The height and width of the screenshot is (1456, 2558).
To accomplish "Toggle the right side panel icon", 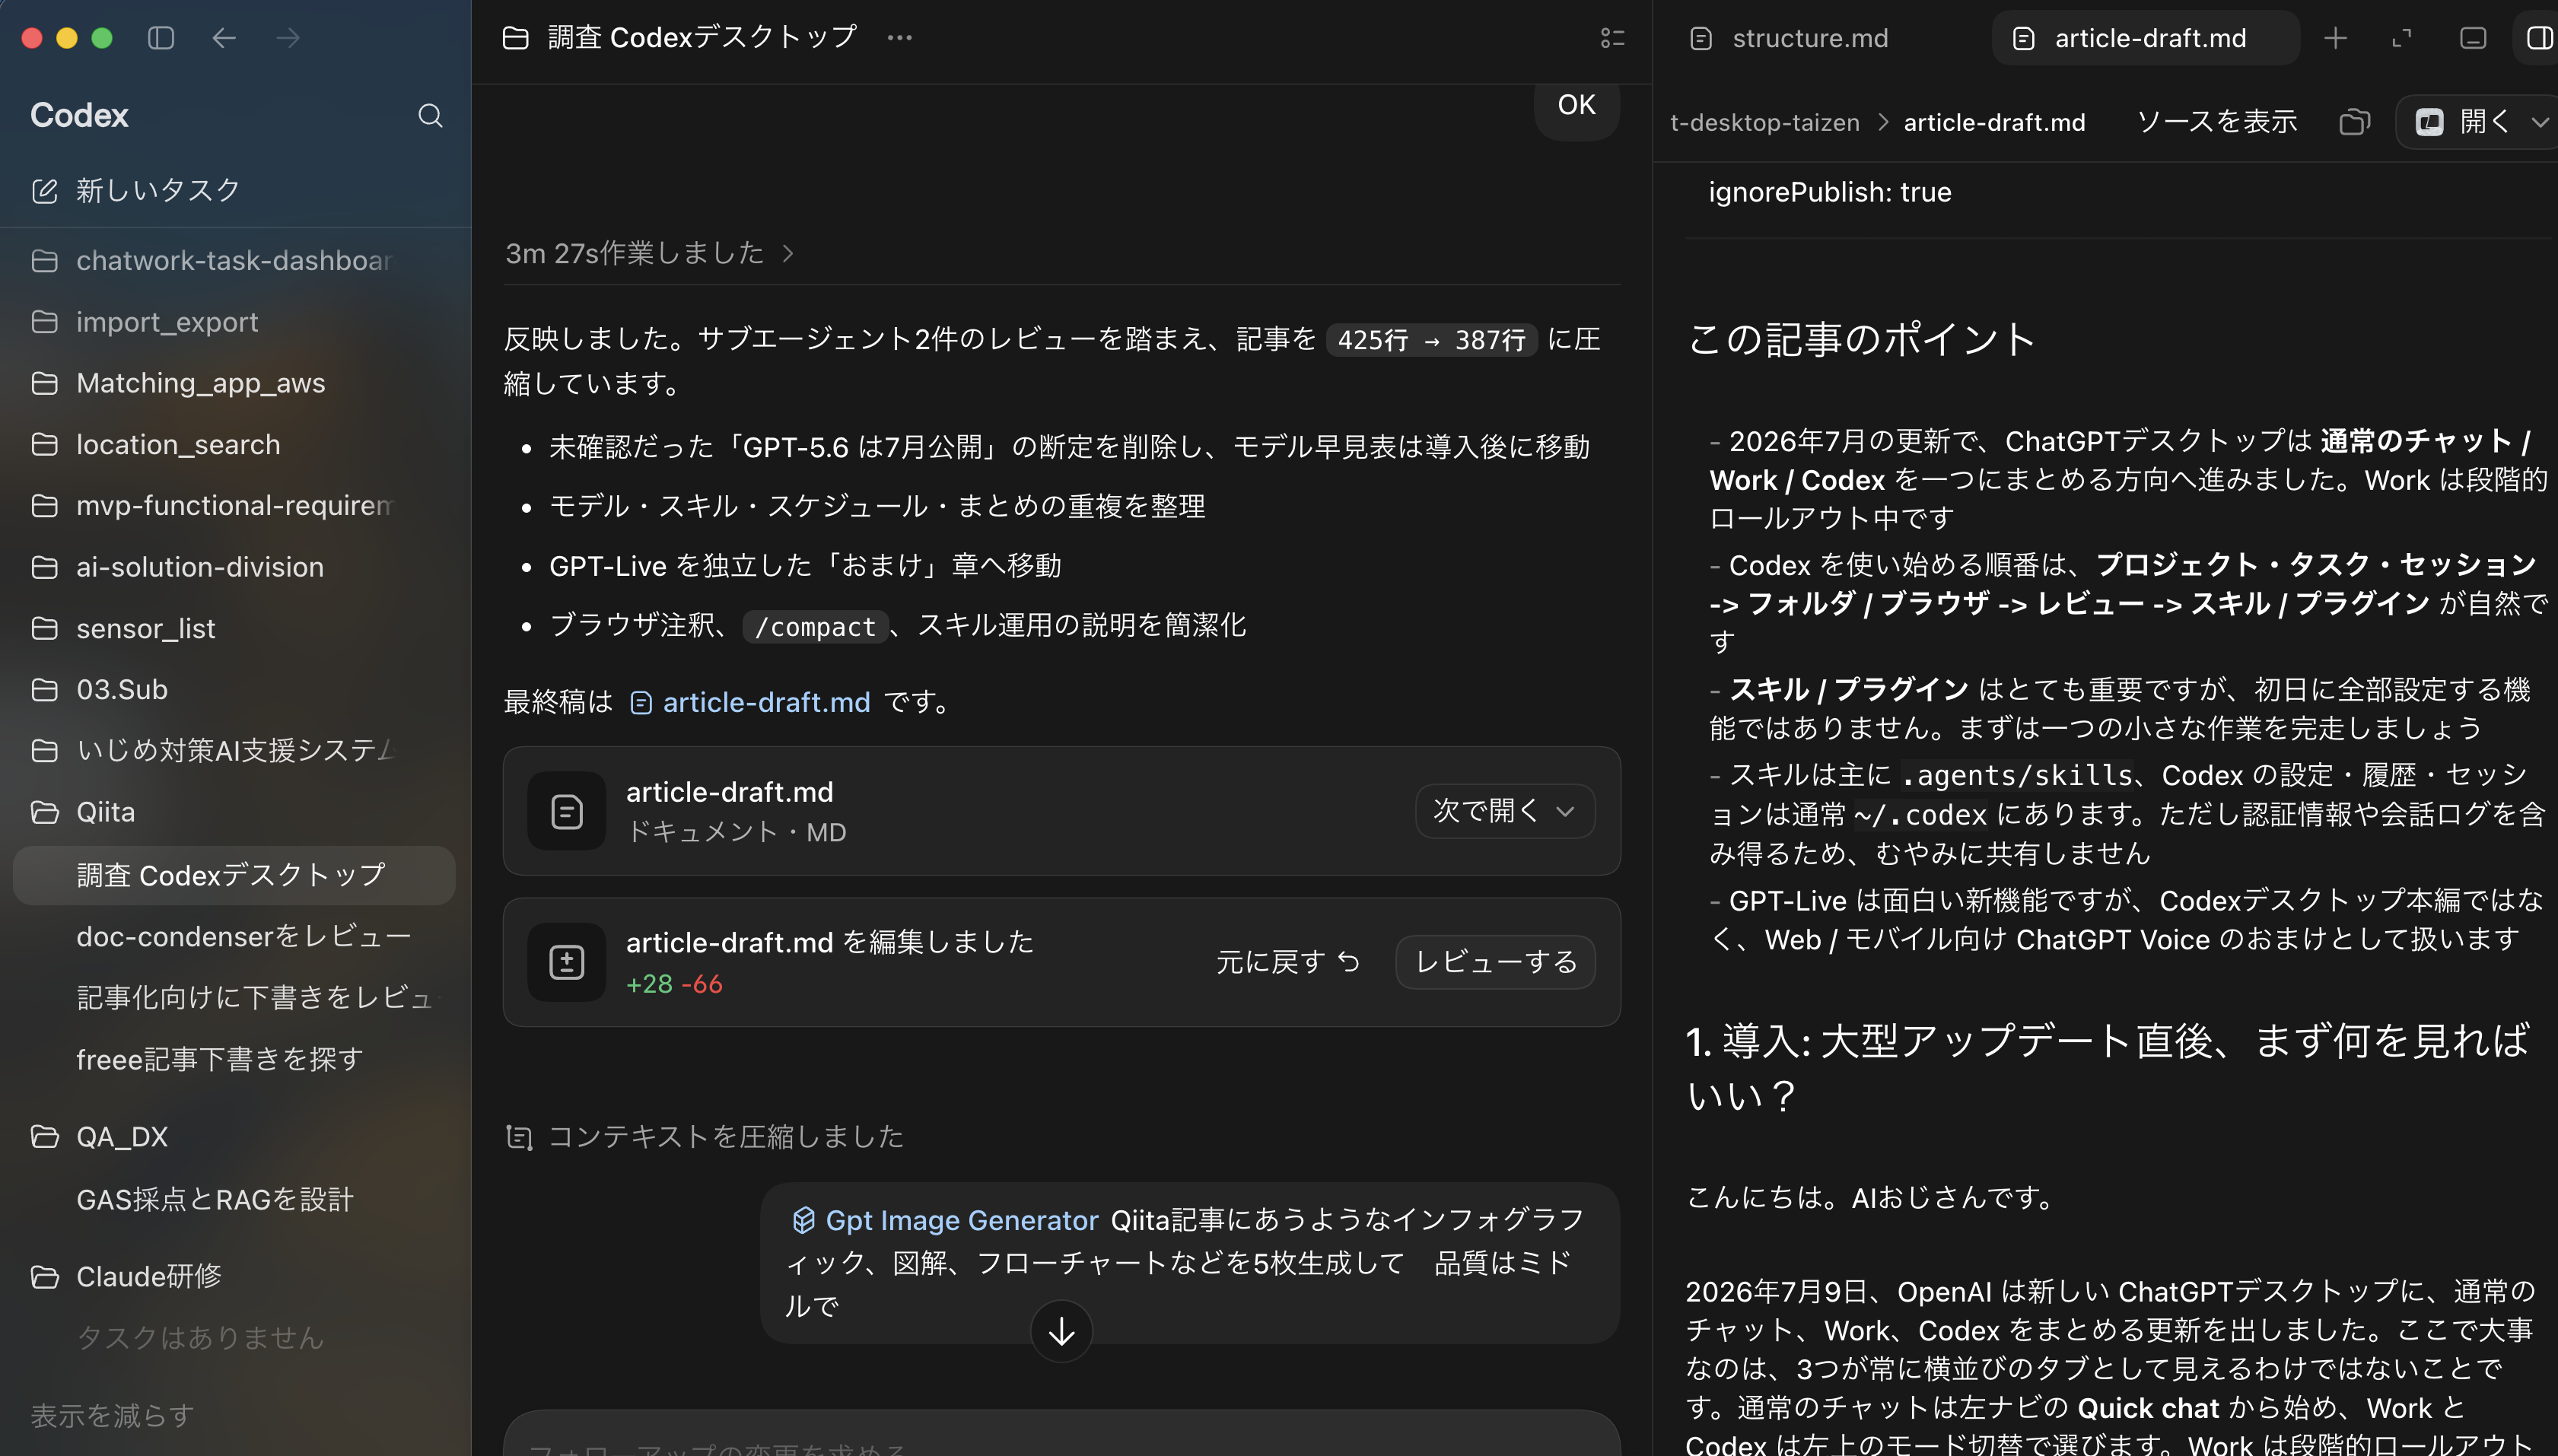I will point(2539,38).
